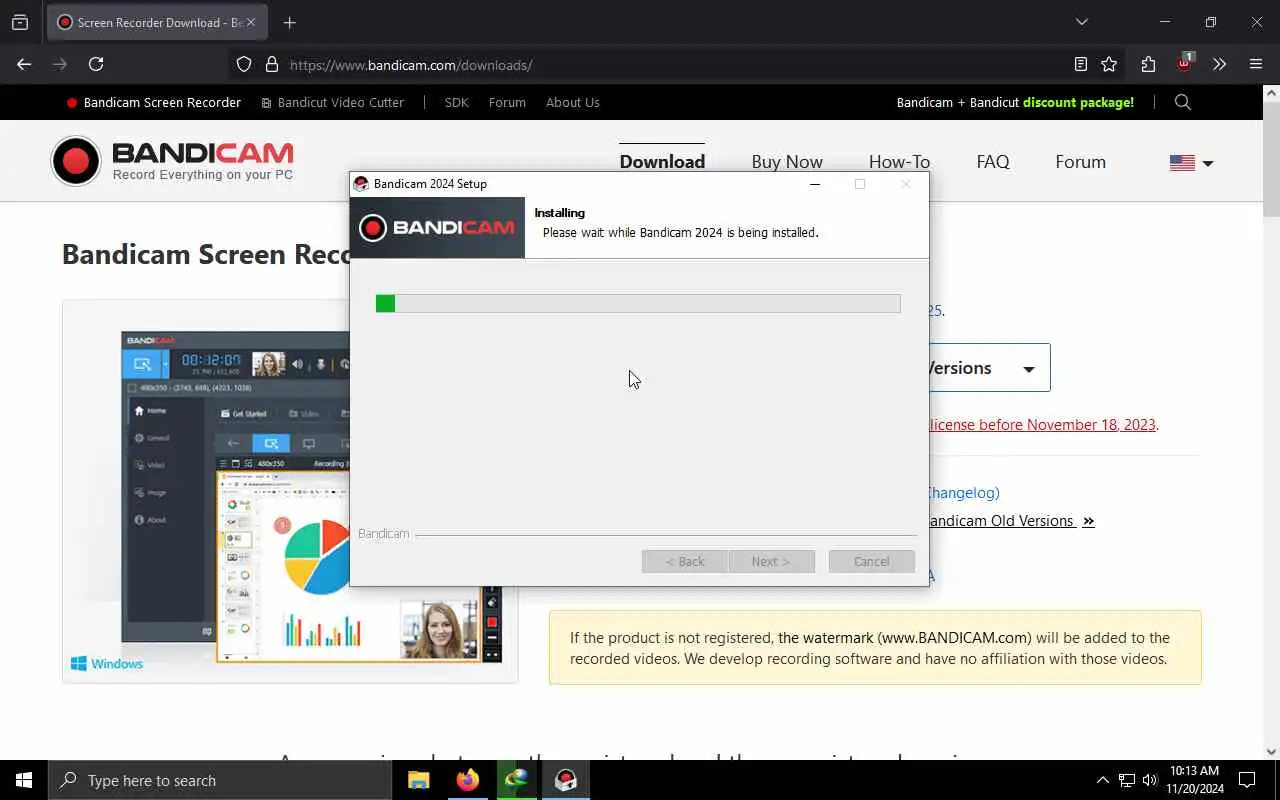Screen dimensions: 1280x800
Task: Click the website search magnifier icon
Action: tap(1183, 102)
